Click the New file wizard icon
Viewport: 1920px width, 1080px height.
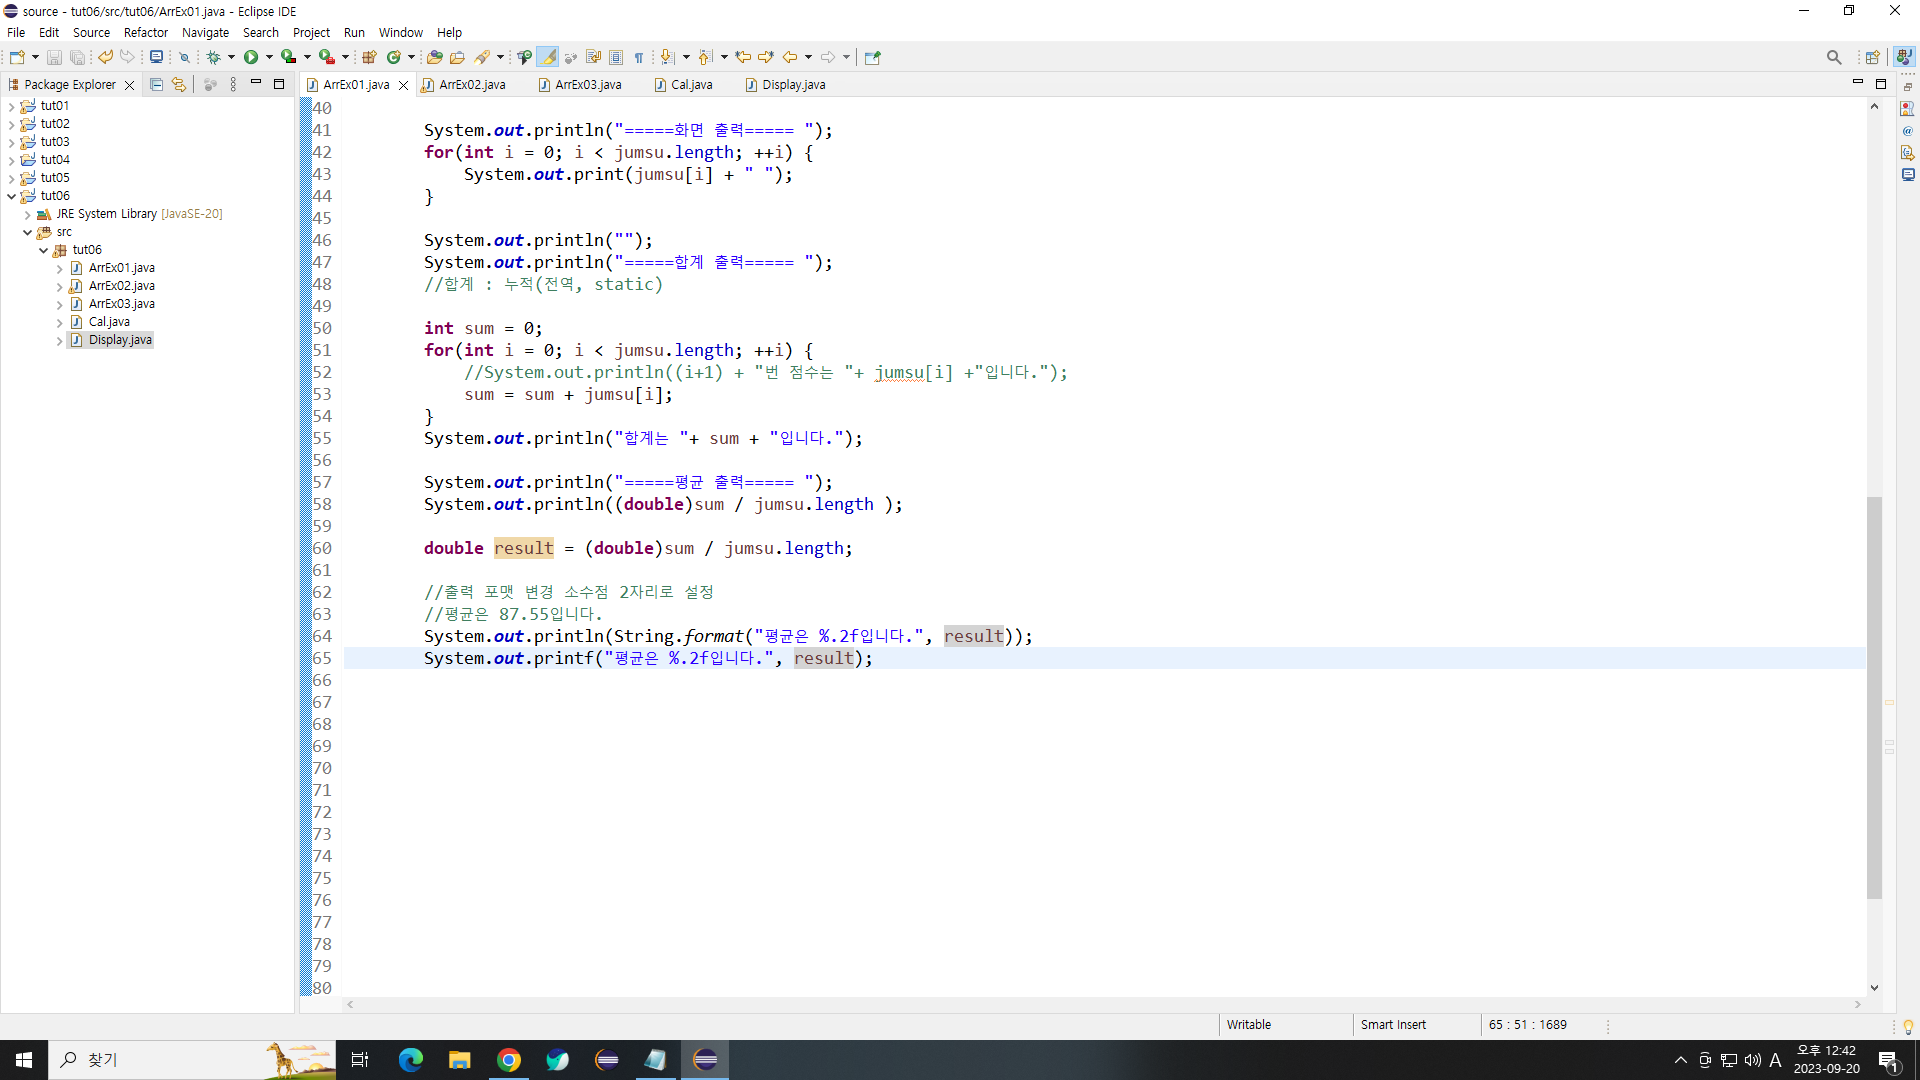pos(17,57)
